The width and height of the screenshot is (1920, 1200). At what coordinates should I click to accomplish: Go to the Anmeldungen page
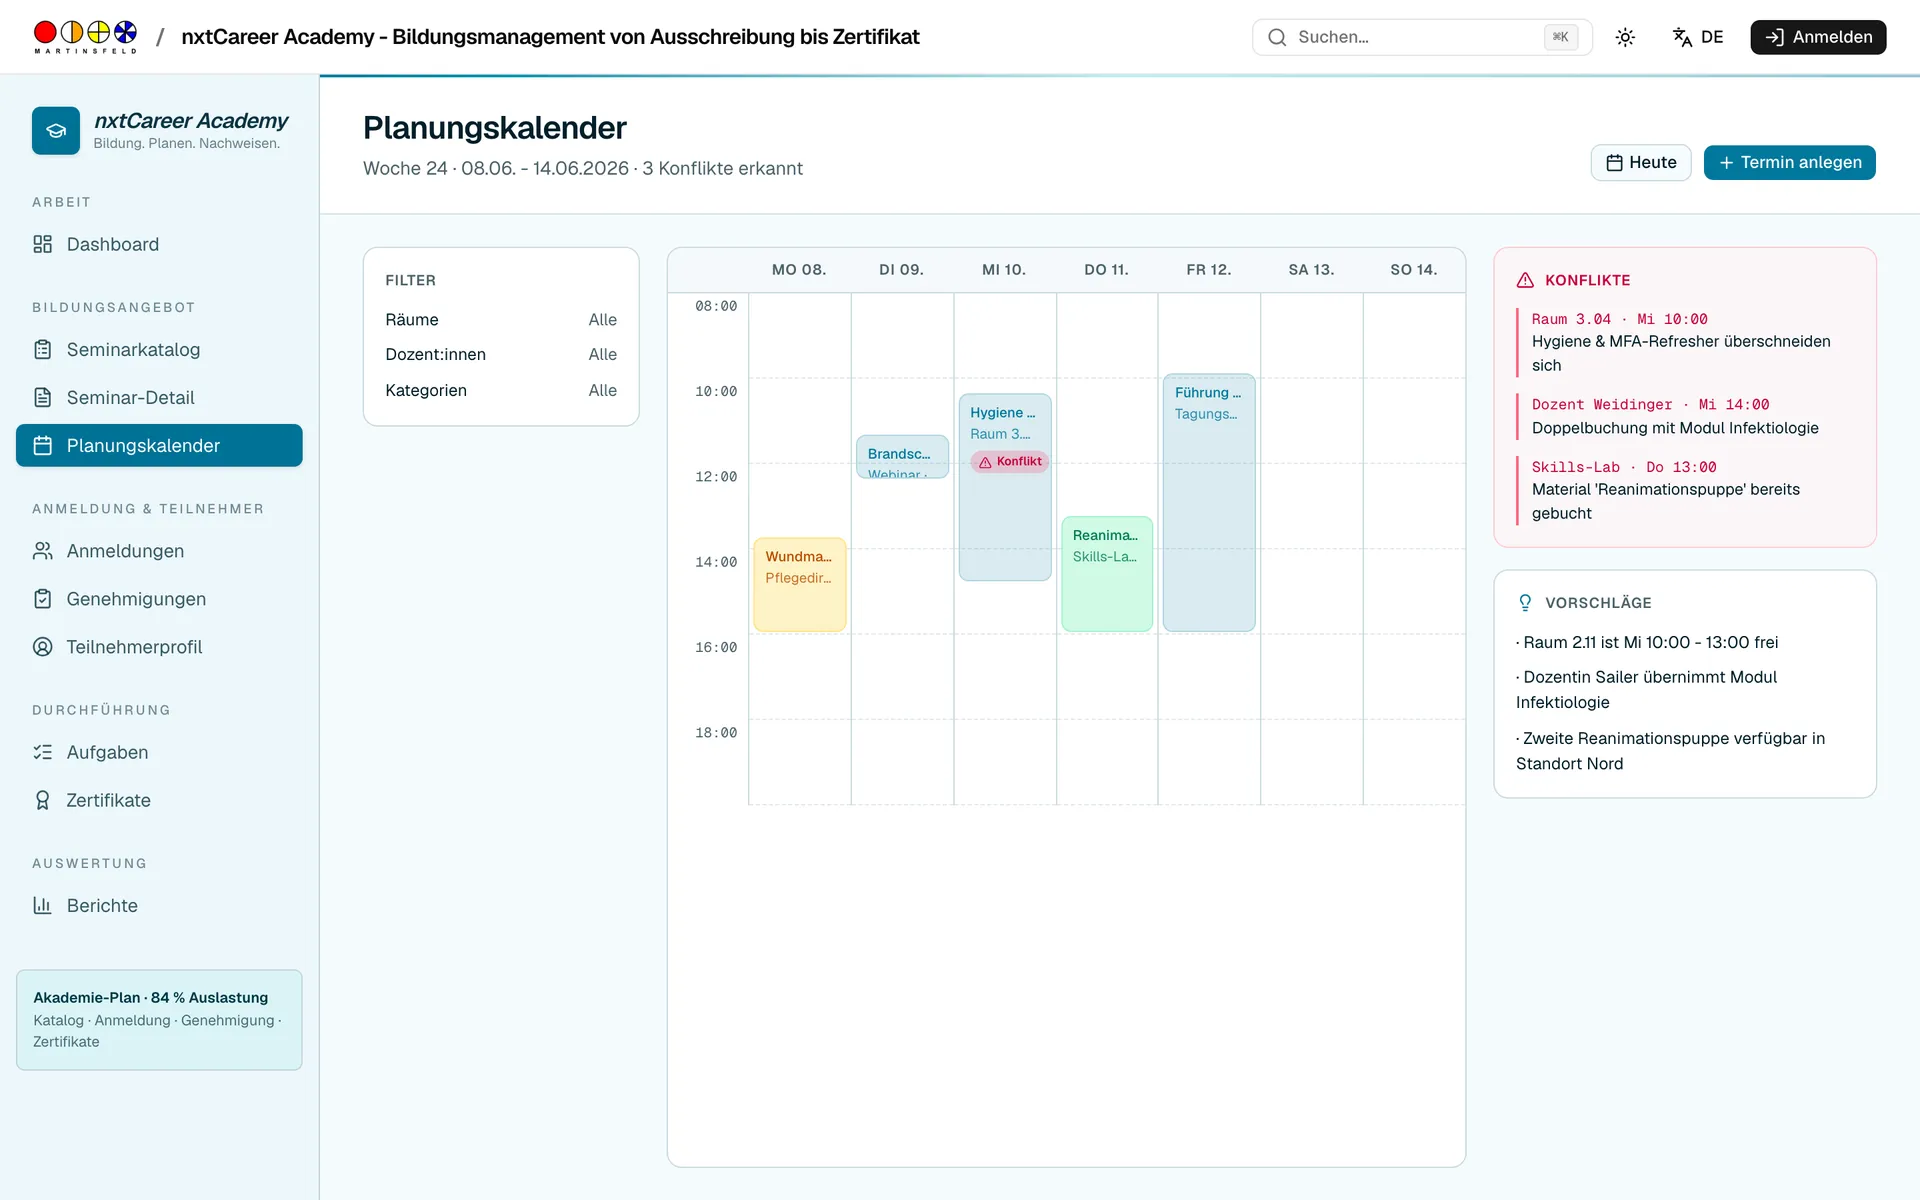point(159,551)
